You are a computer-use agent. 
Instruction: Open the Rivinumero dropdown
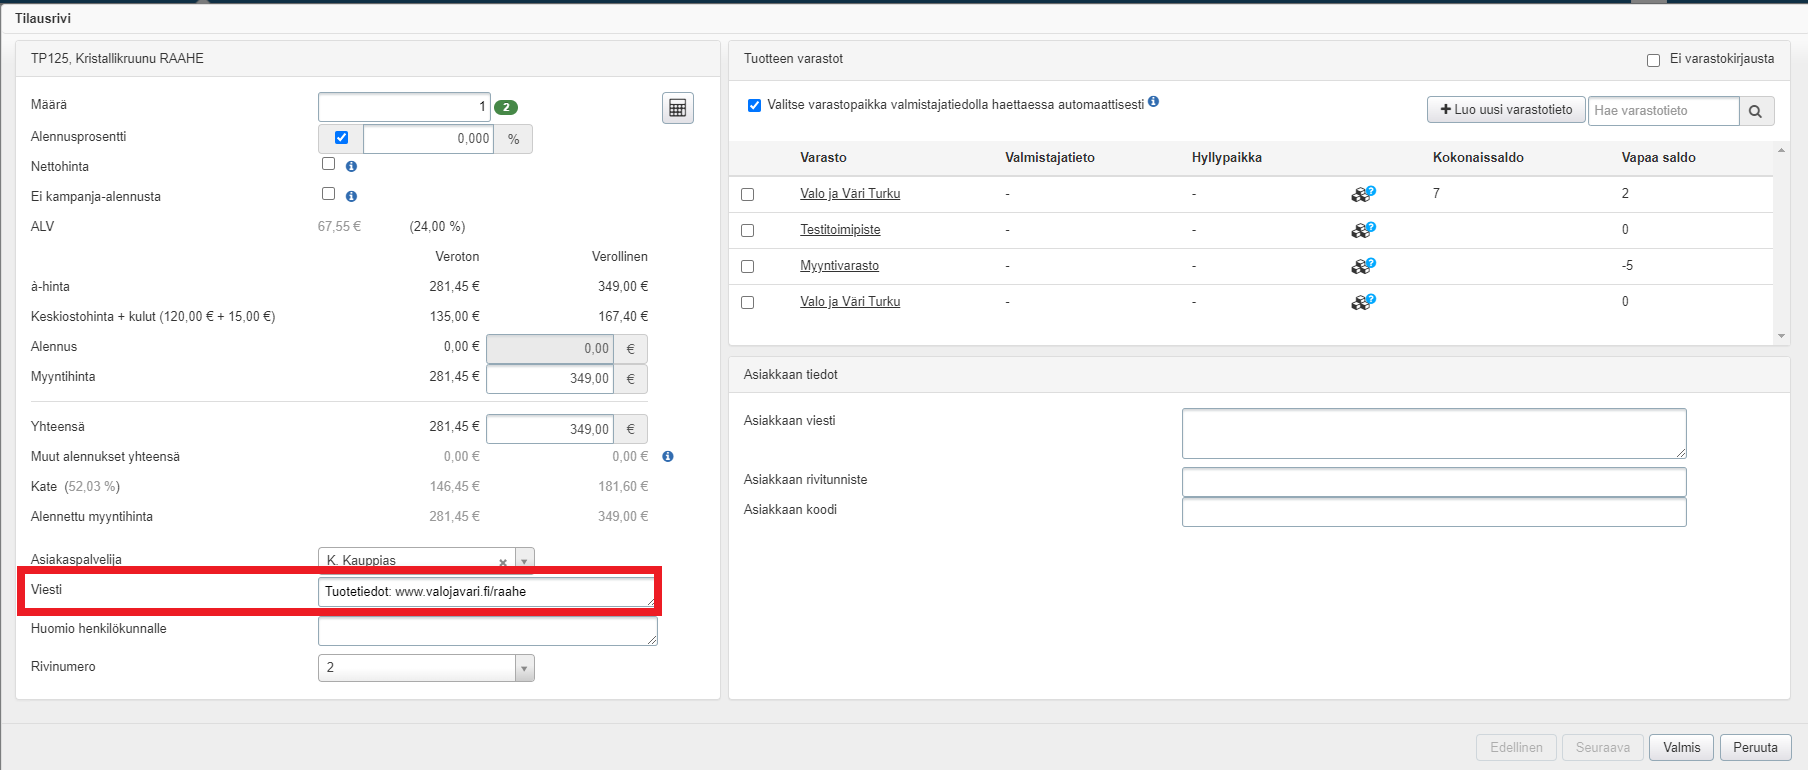(x=524, y=668)
